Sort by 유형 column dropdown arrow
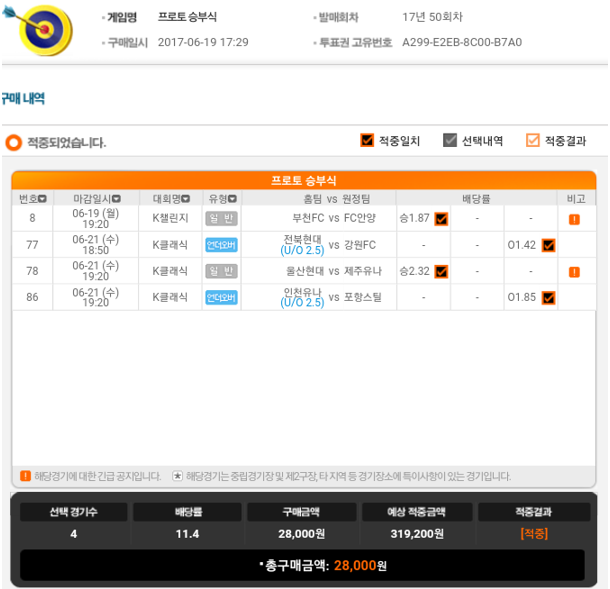Image resolution: width=610 pixels, height=589 pixels. tap(232, 199)
